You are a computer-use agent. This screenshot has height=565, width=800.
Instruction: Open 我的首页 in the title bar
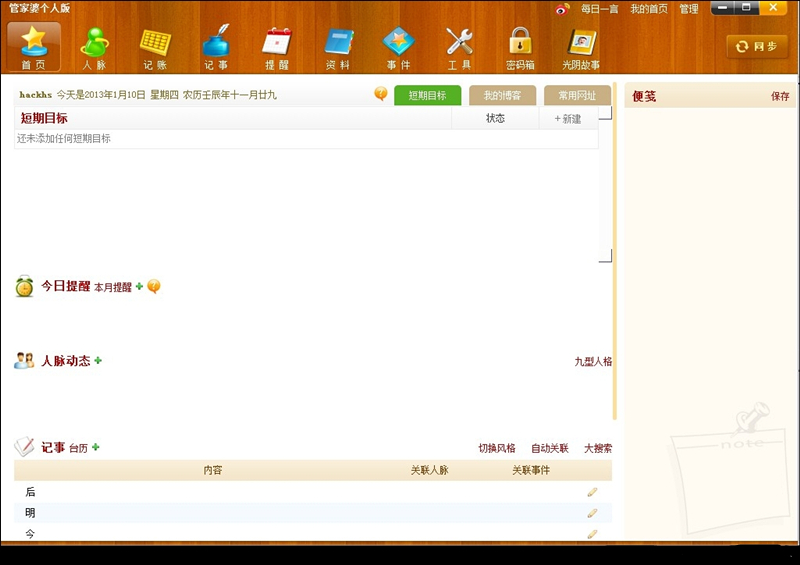[649, 9]
